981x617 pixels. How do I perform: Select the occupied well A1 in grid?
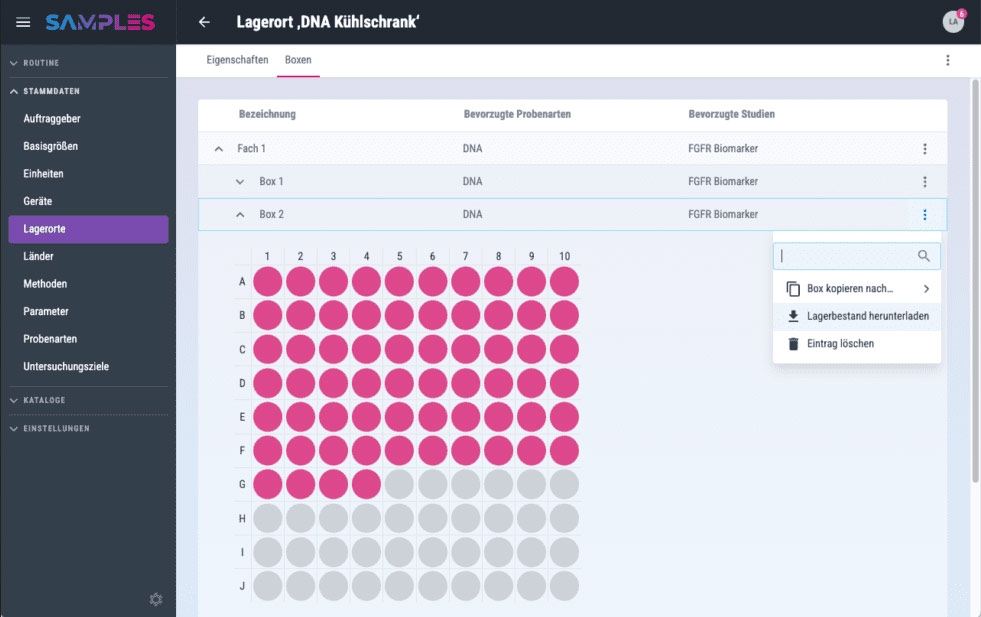(268, 282)
